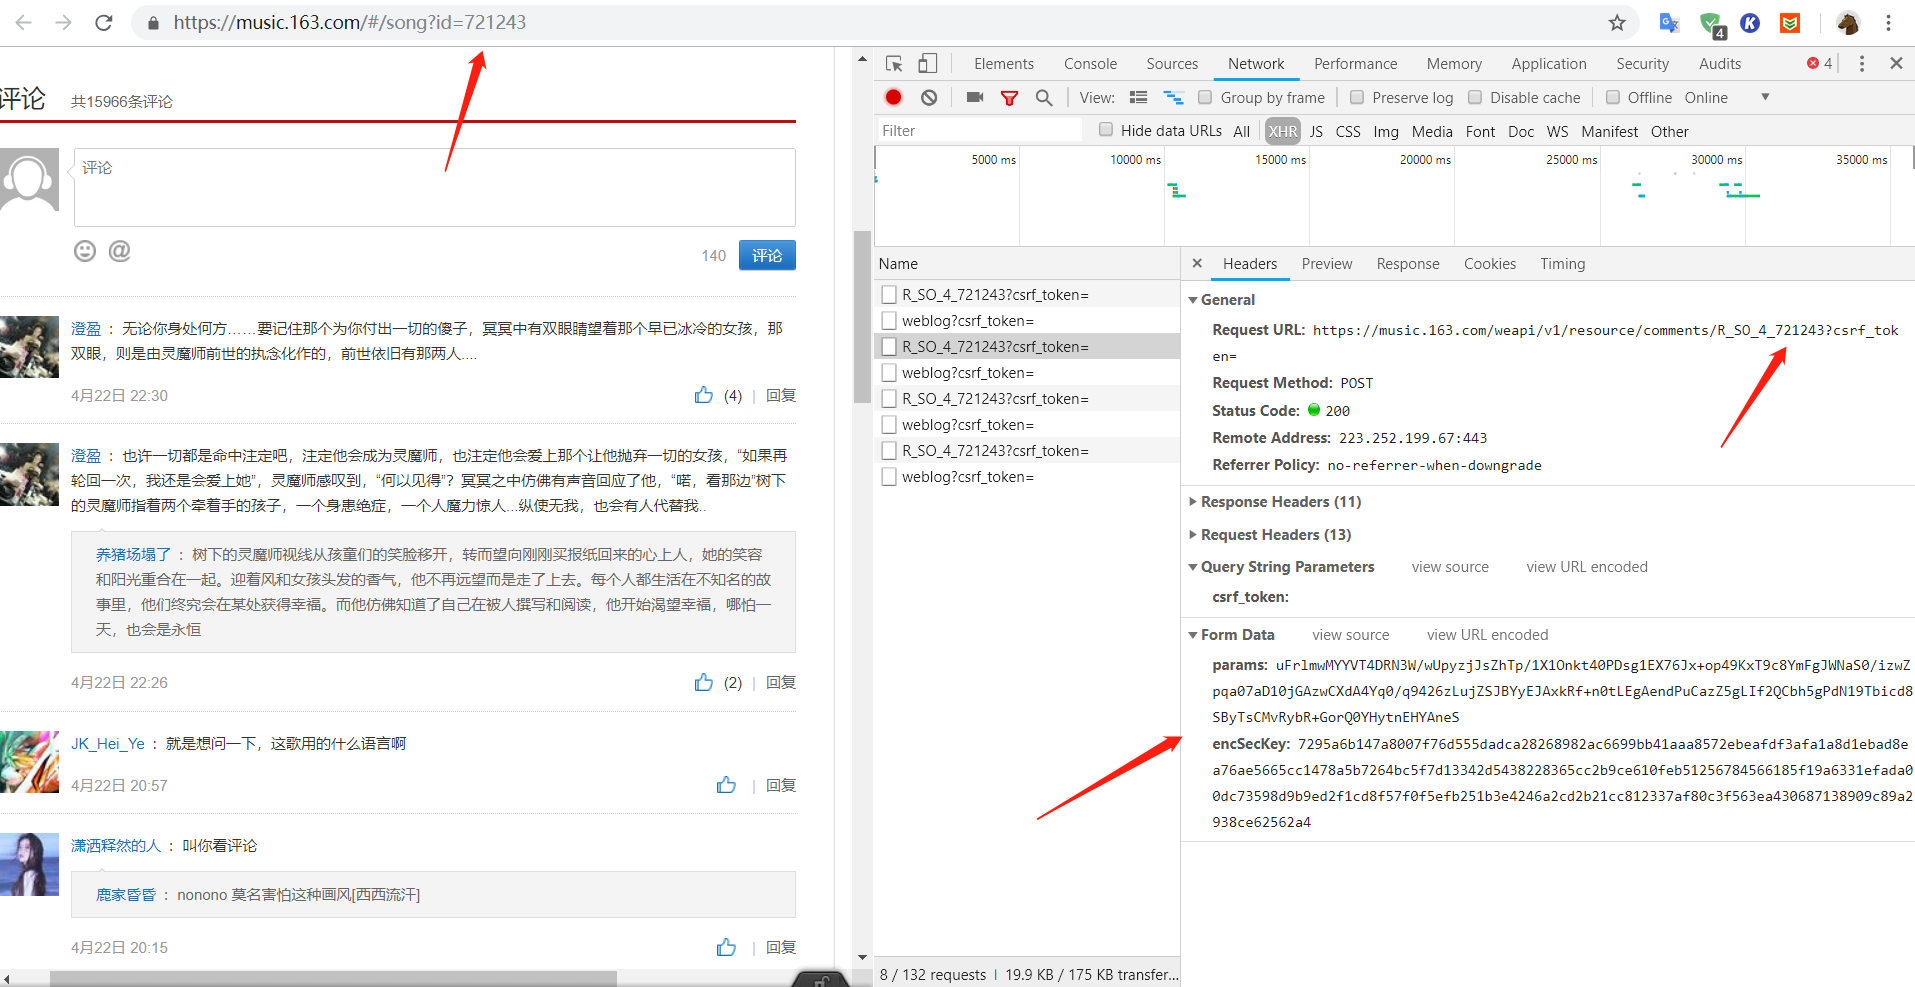
Task: Open the emoji picker under the comment box
Action: [85, 251]
